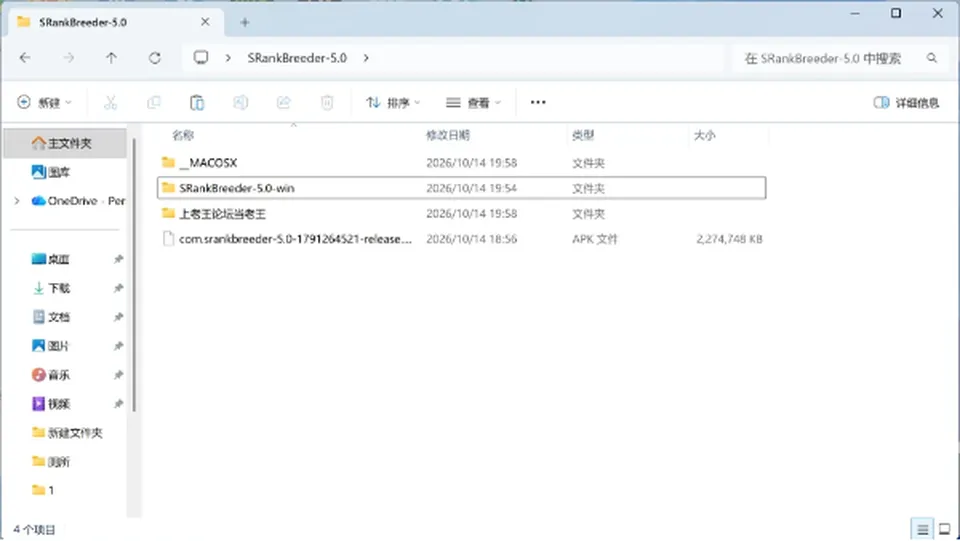
Task: Unpin Downloads (下载) via its pin icon
Action: (118, 288)
